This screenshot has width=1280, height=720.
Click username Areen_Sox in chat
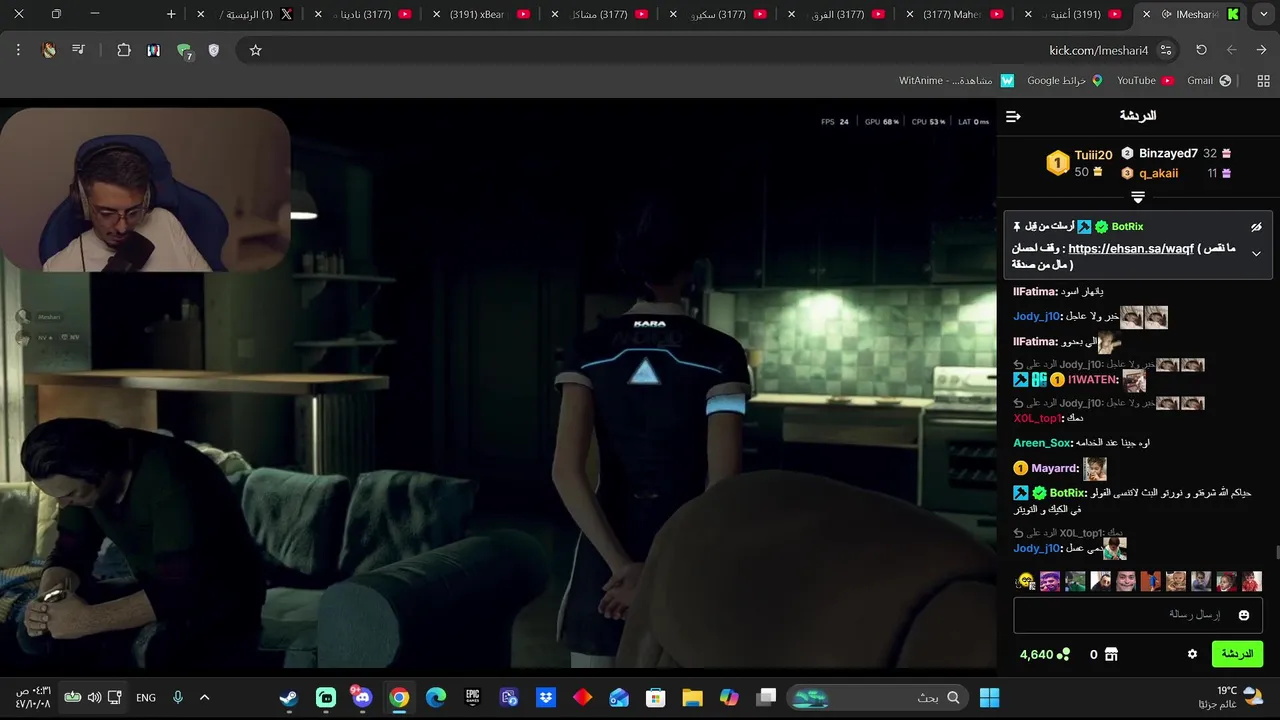(1043, 442)
